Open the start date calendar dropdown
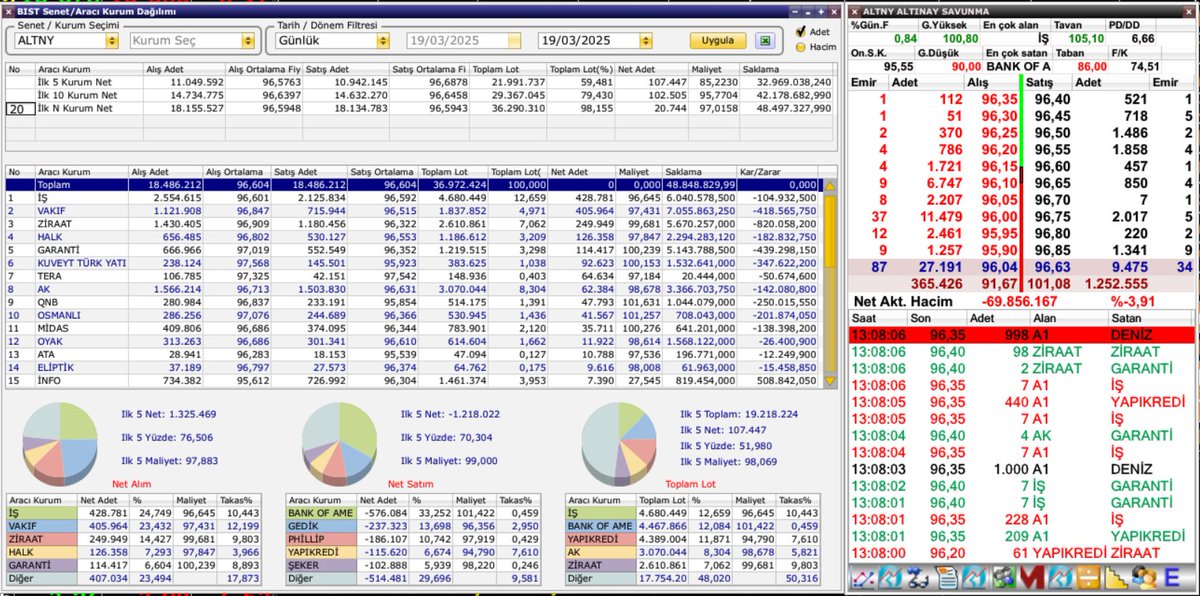The width and height of the screenshot is (1200, 596). click(x=513, y=41)
